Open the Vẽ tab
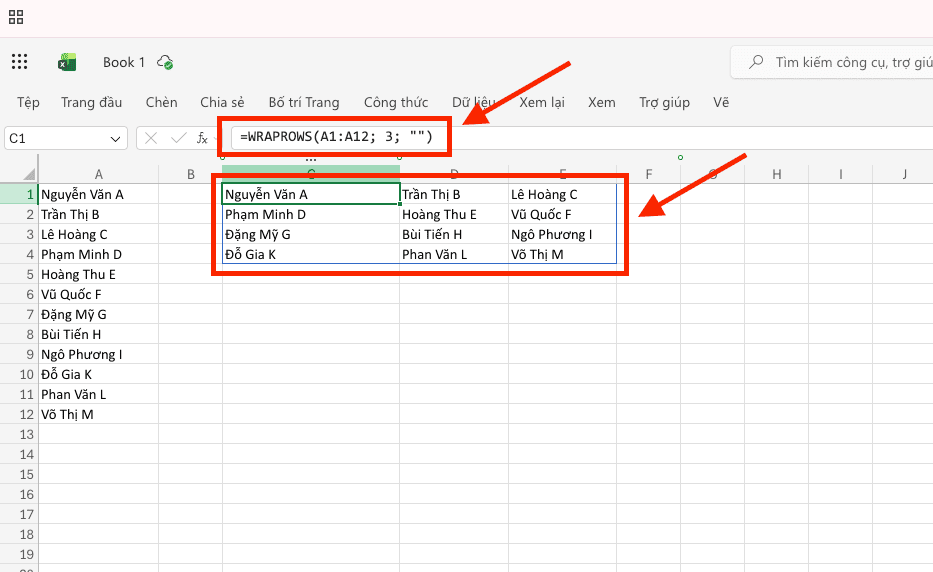 point(721,102)
